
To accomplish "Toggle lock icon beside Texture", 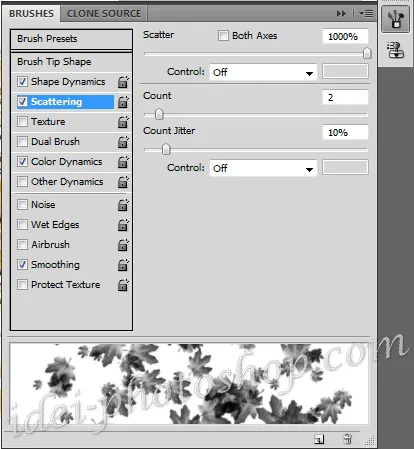I will point(123,122).
